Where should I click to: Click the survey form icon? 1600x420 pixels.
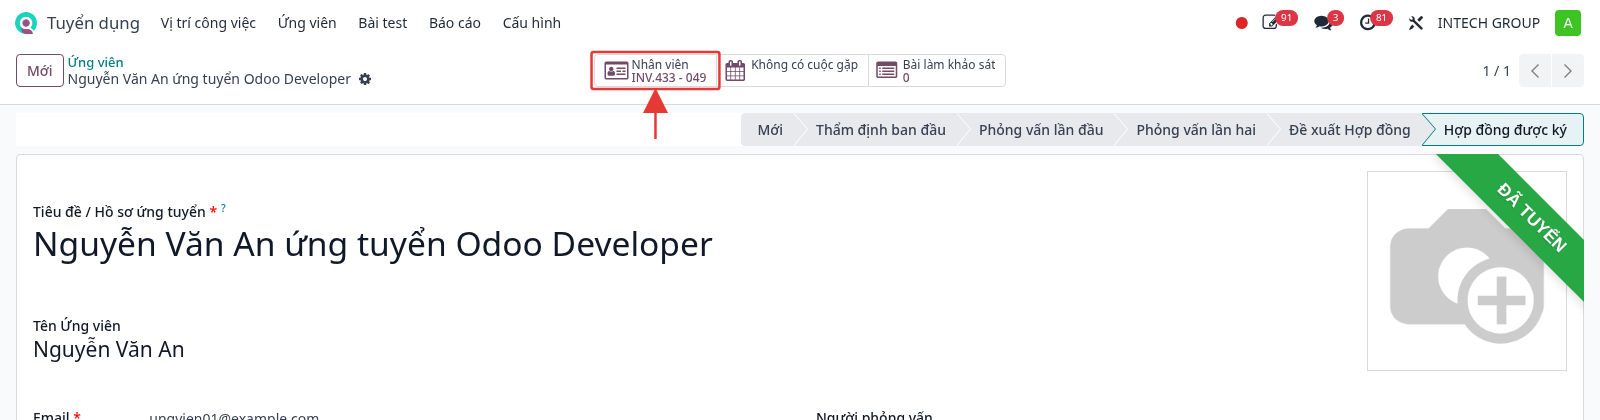(x=886, y=71)
